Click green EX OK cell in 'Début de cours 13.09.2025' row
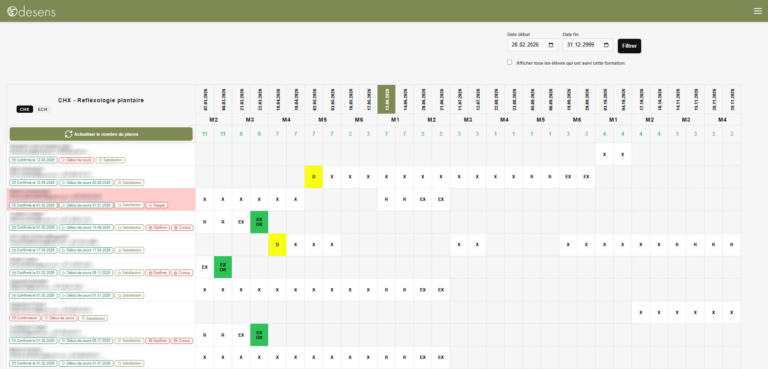The width and height of the screenshot is (768, 369). [x=259, y=221]
